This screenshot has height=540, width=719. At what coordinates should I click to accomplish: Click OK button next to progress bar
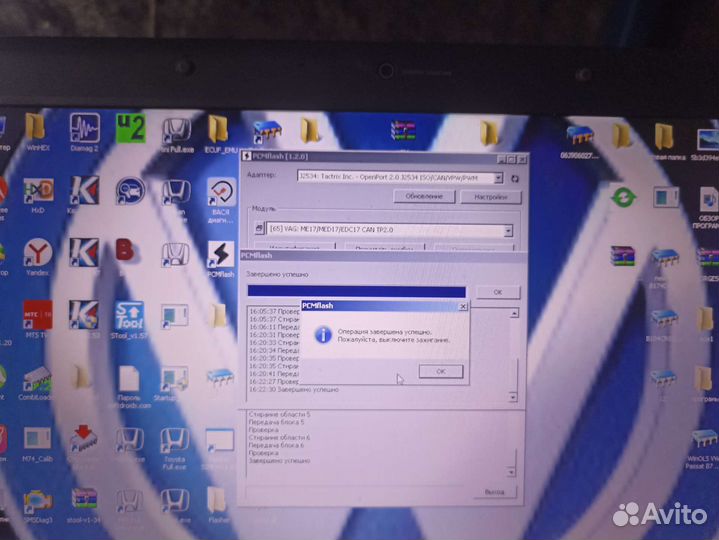pos(497,292)
